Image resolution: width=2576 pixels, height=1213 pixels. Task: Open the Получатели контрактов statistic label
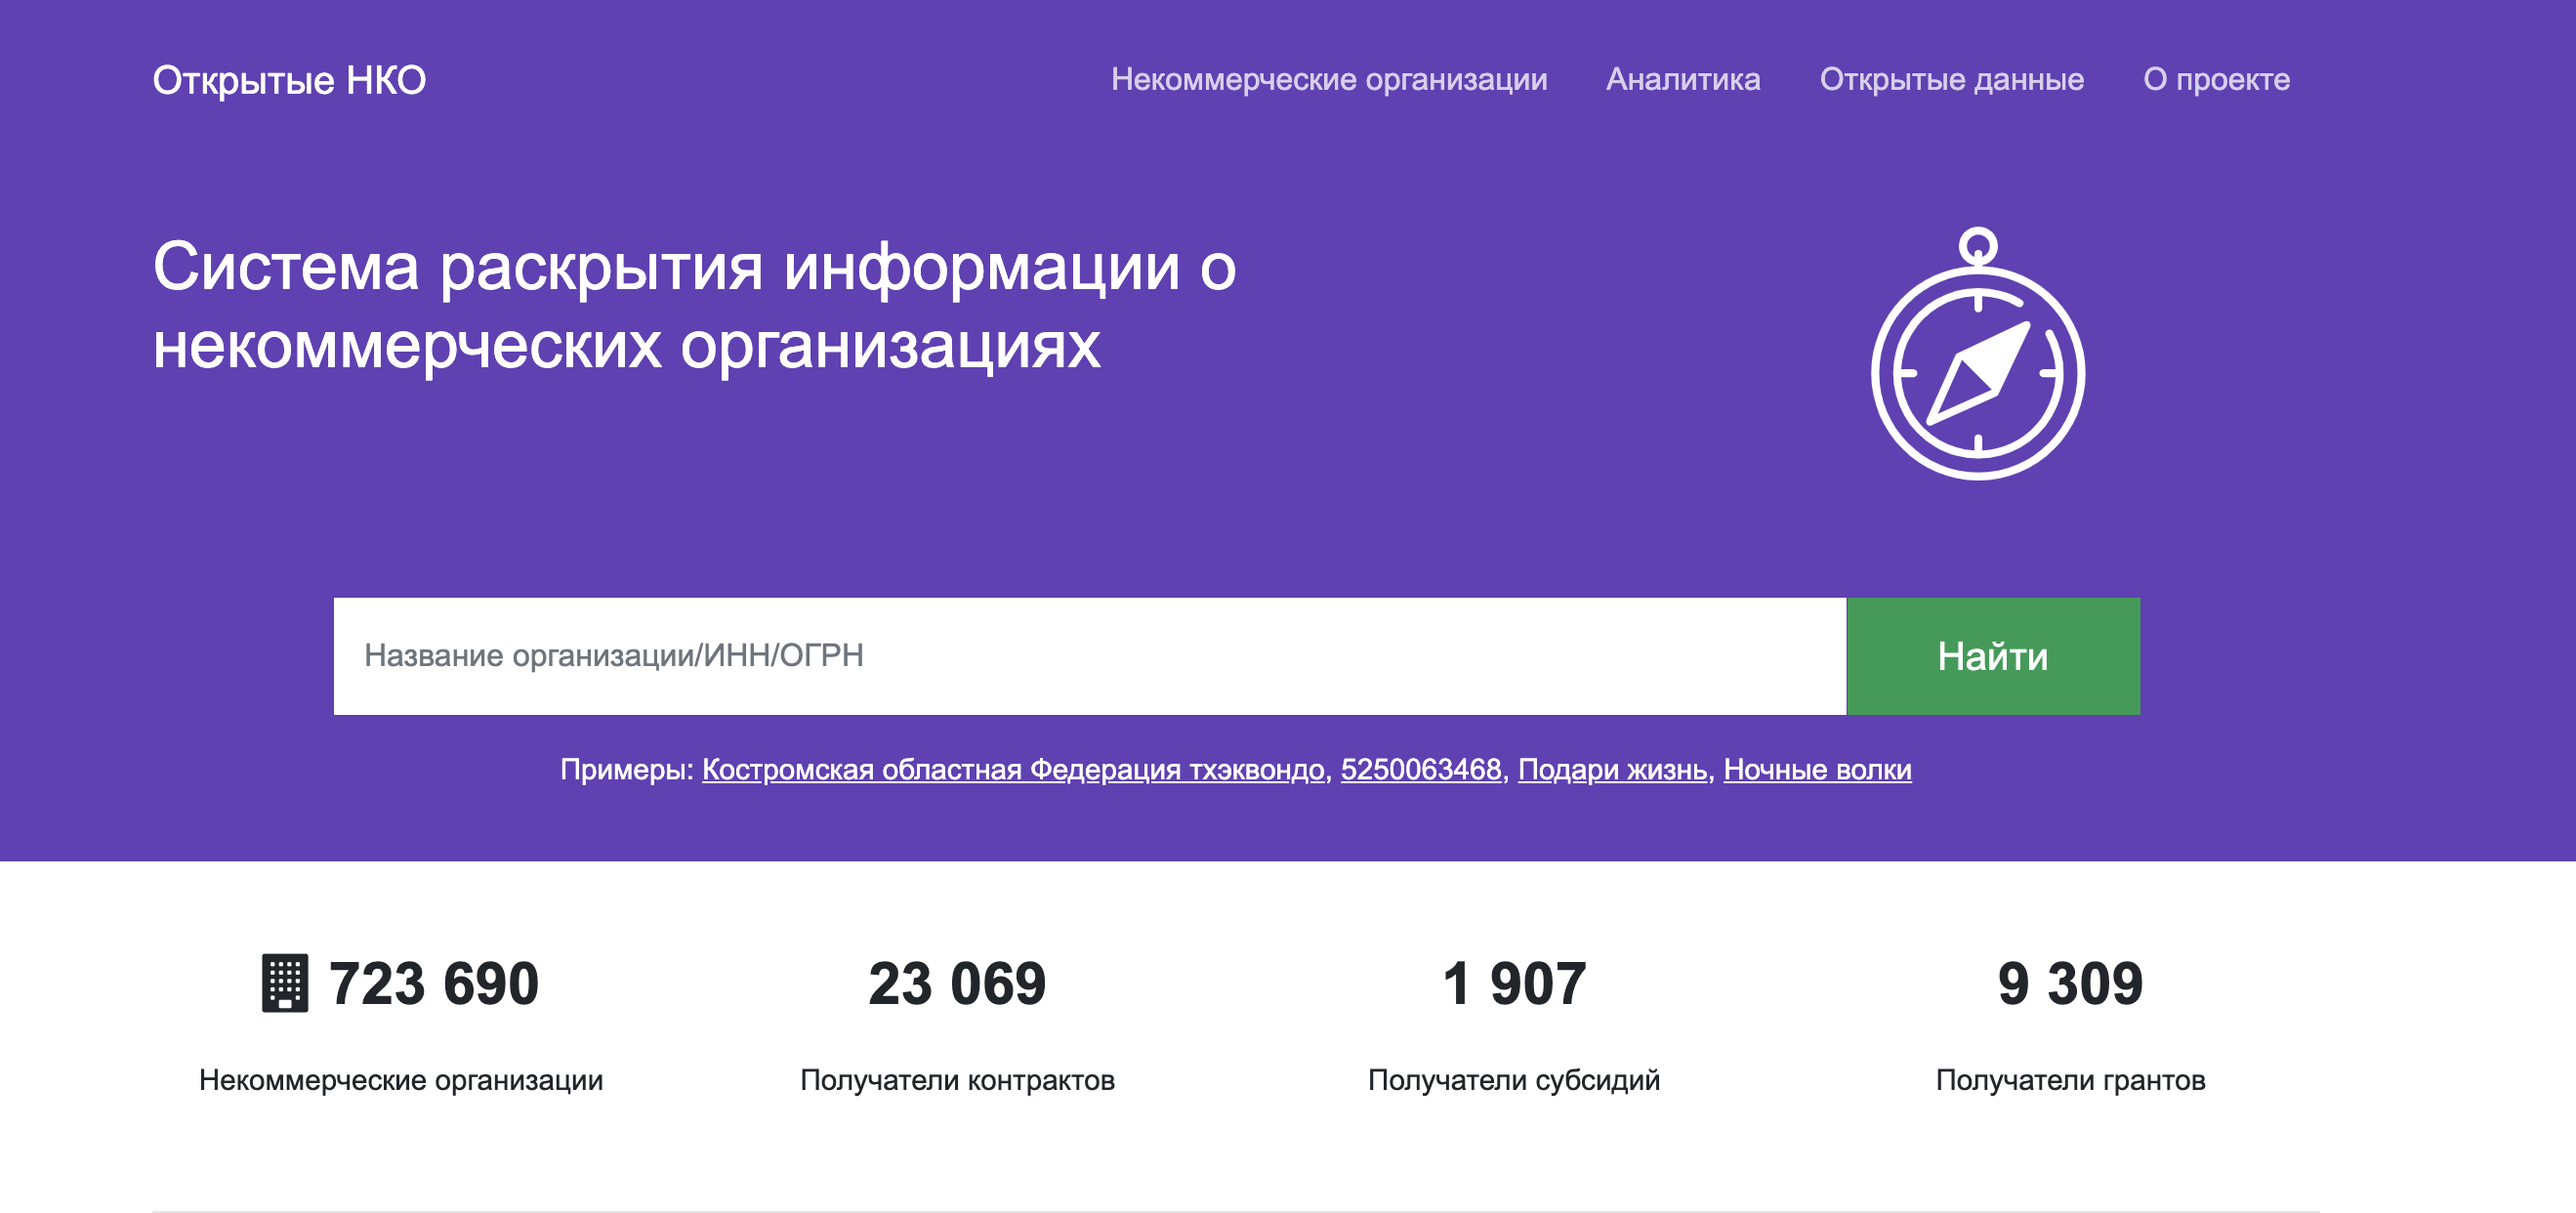(x=956, y=1080)
